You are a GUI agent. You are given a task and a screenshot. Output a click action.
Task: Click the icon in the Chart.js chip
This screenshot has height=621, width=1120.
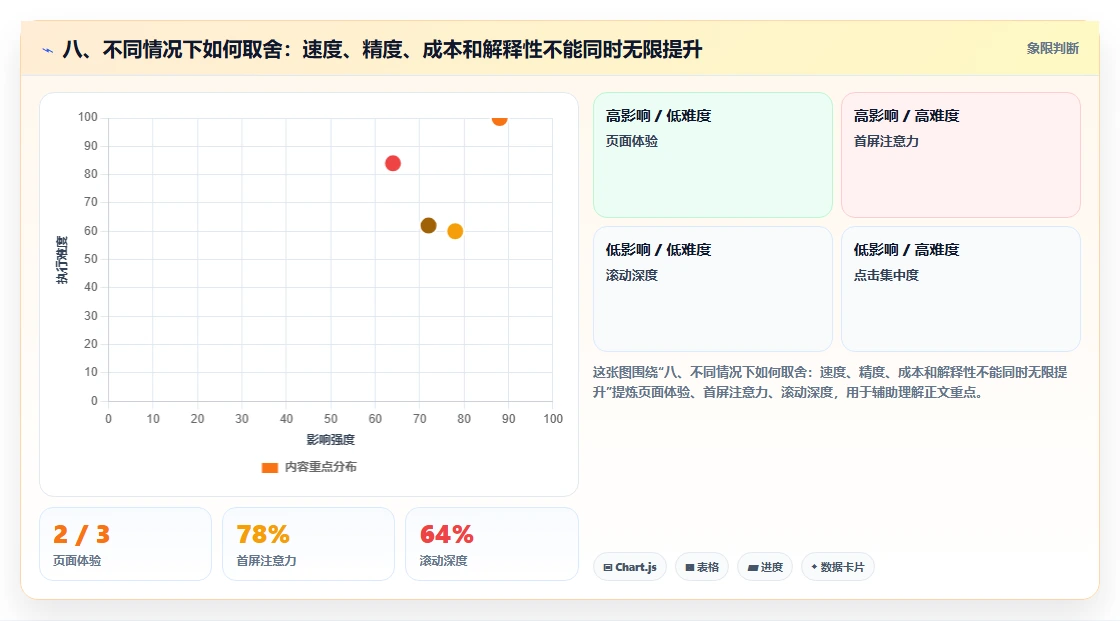point(608,567)
